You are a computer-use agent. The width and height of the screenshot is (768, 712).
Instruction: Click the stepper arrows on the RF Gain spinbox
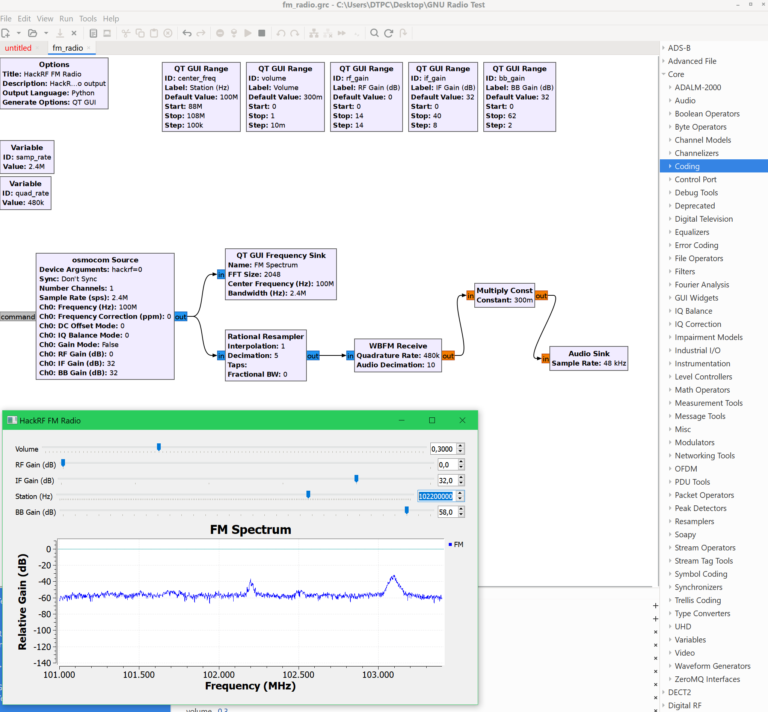click(x=461, y=465)
